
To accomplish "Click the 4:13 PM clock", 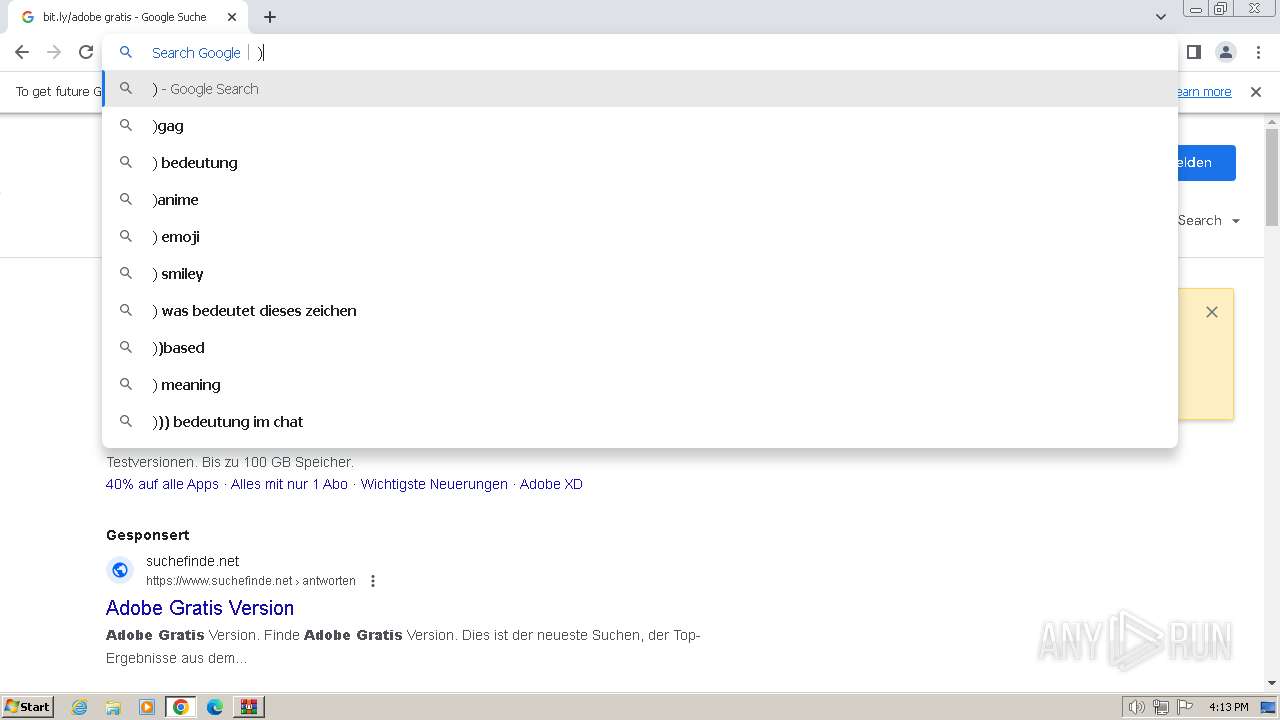I will coord(1228,707).
